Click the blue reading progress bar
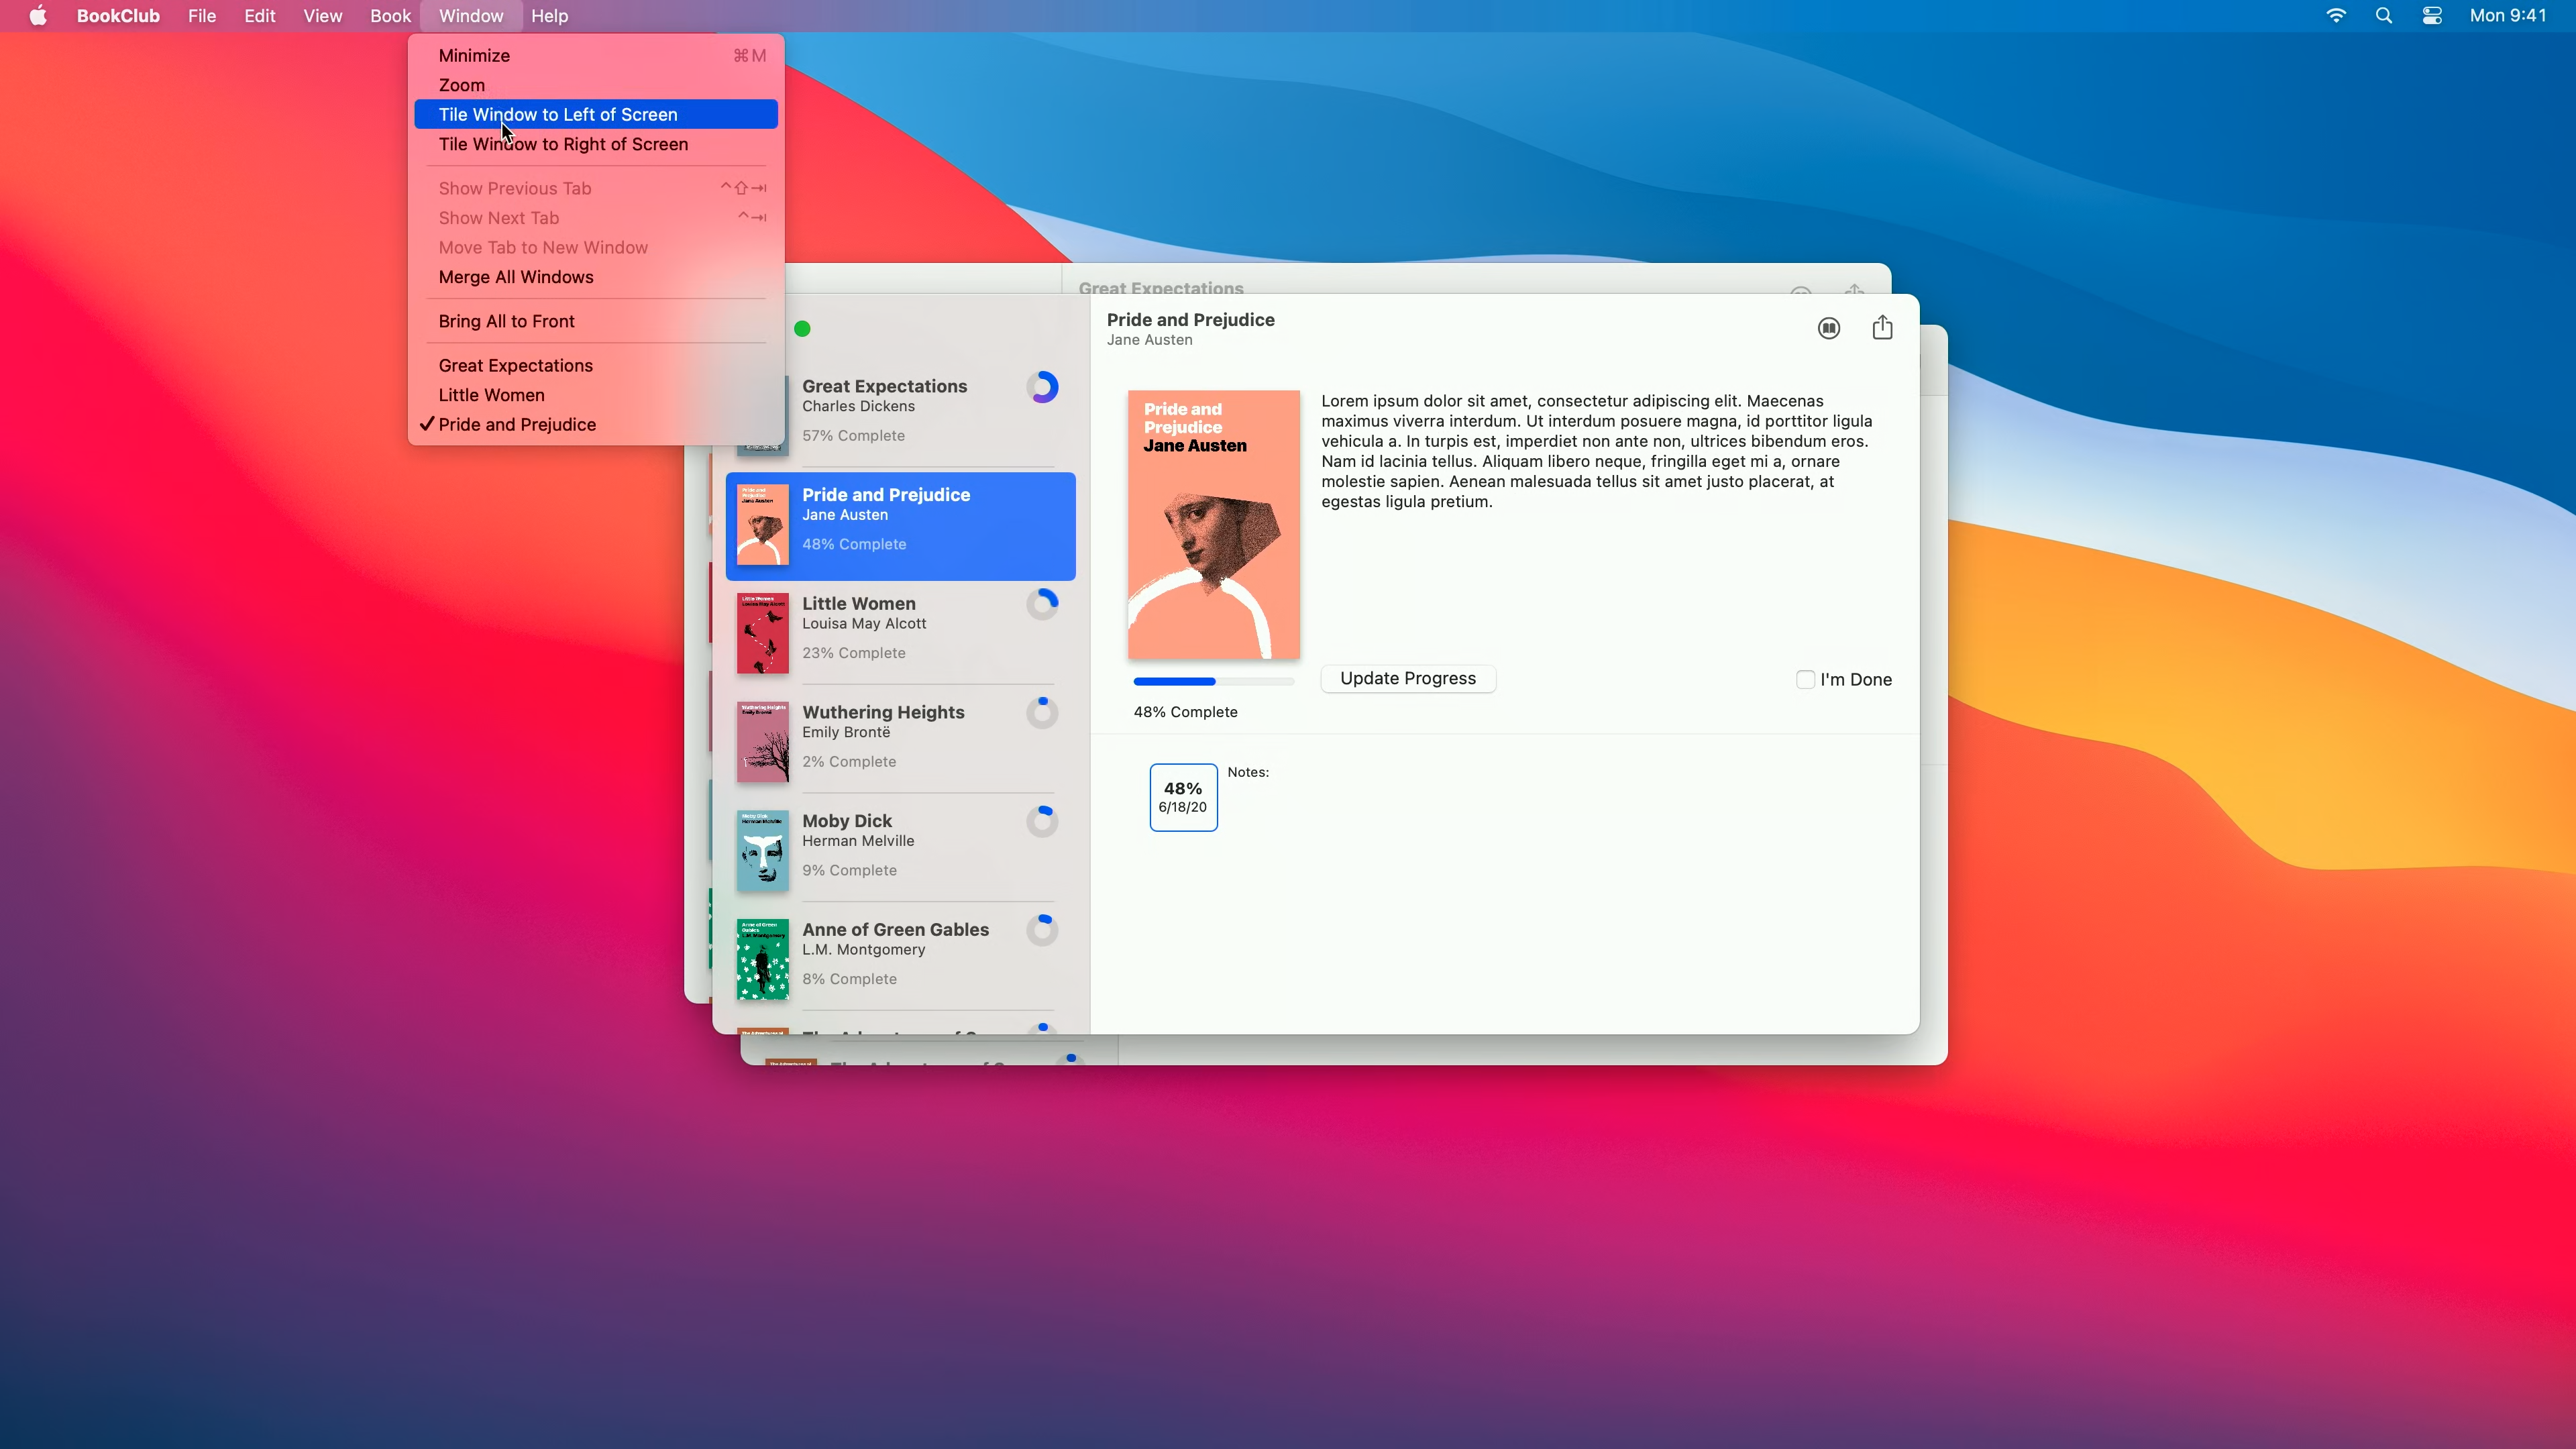 tap(1213, 682)
